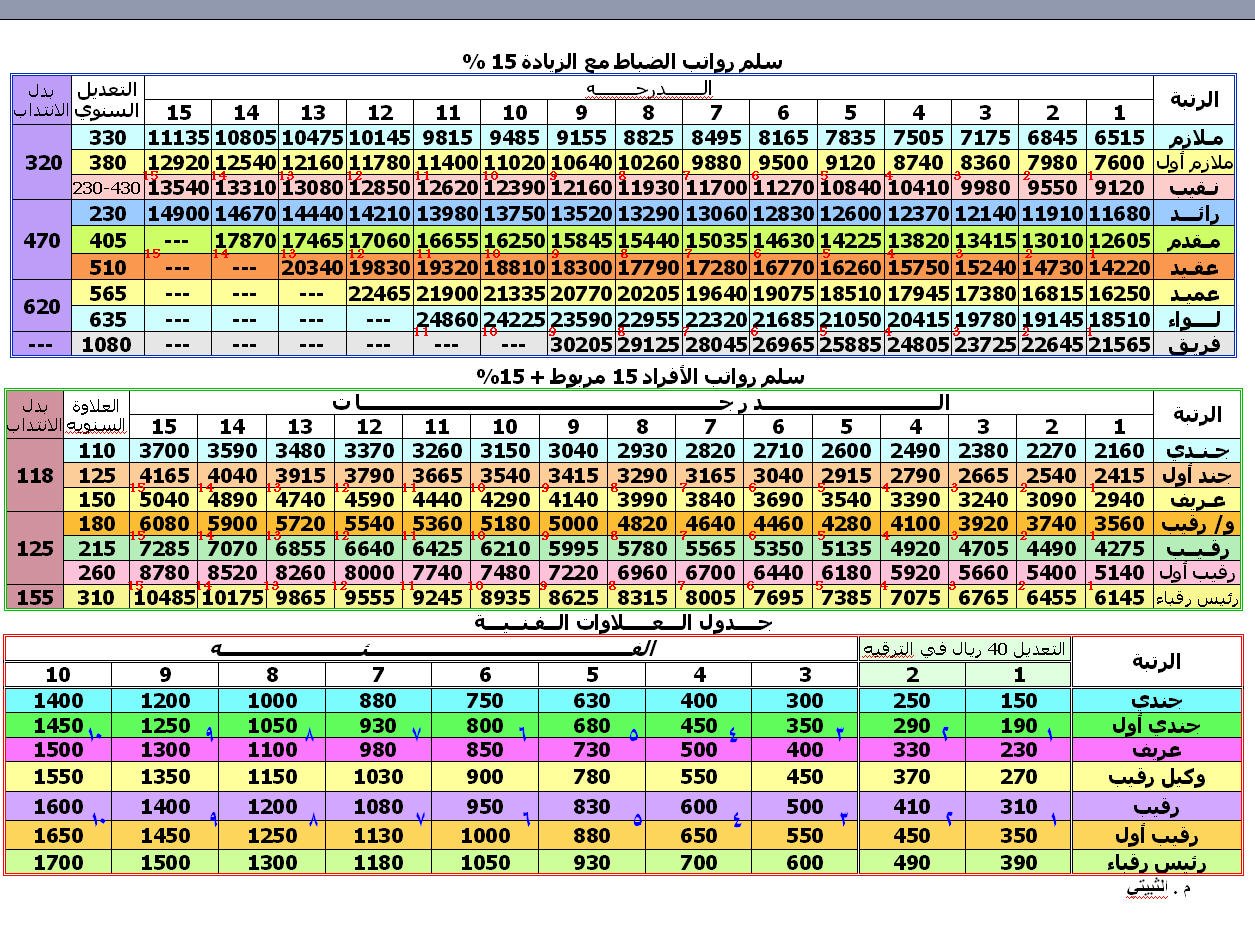Click the value 1180

(378, 862)
